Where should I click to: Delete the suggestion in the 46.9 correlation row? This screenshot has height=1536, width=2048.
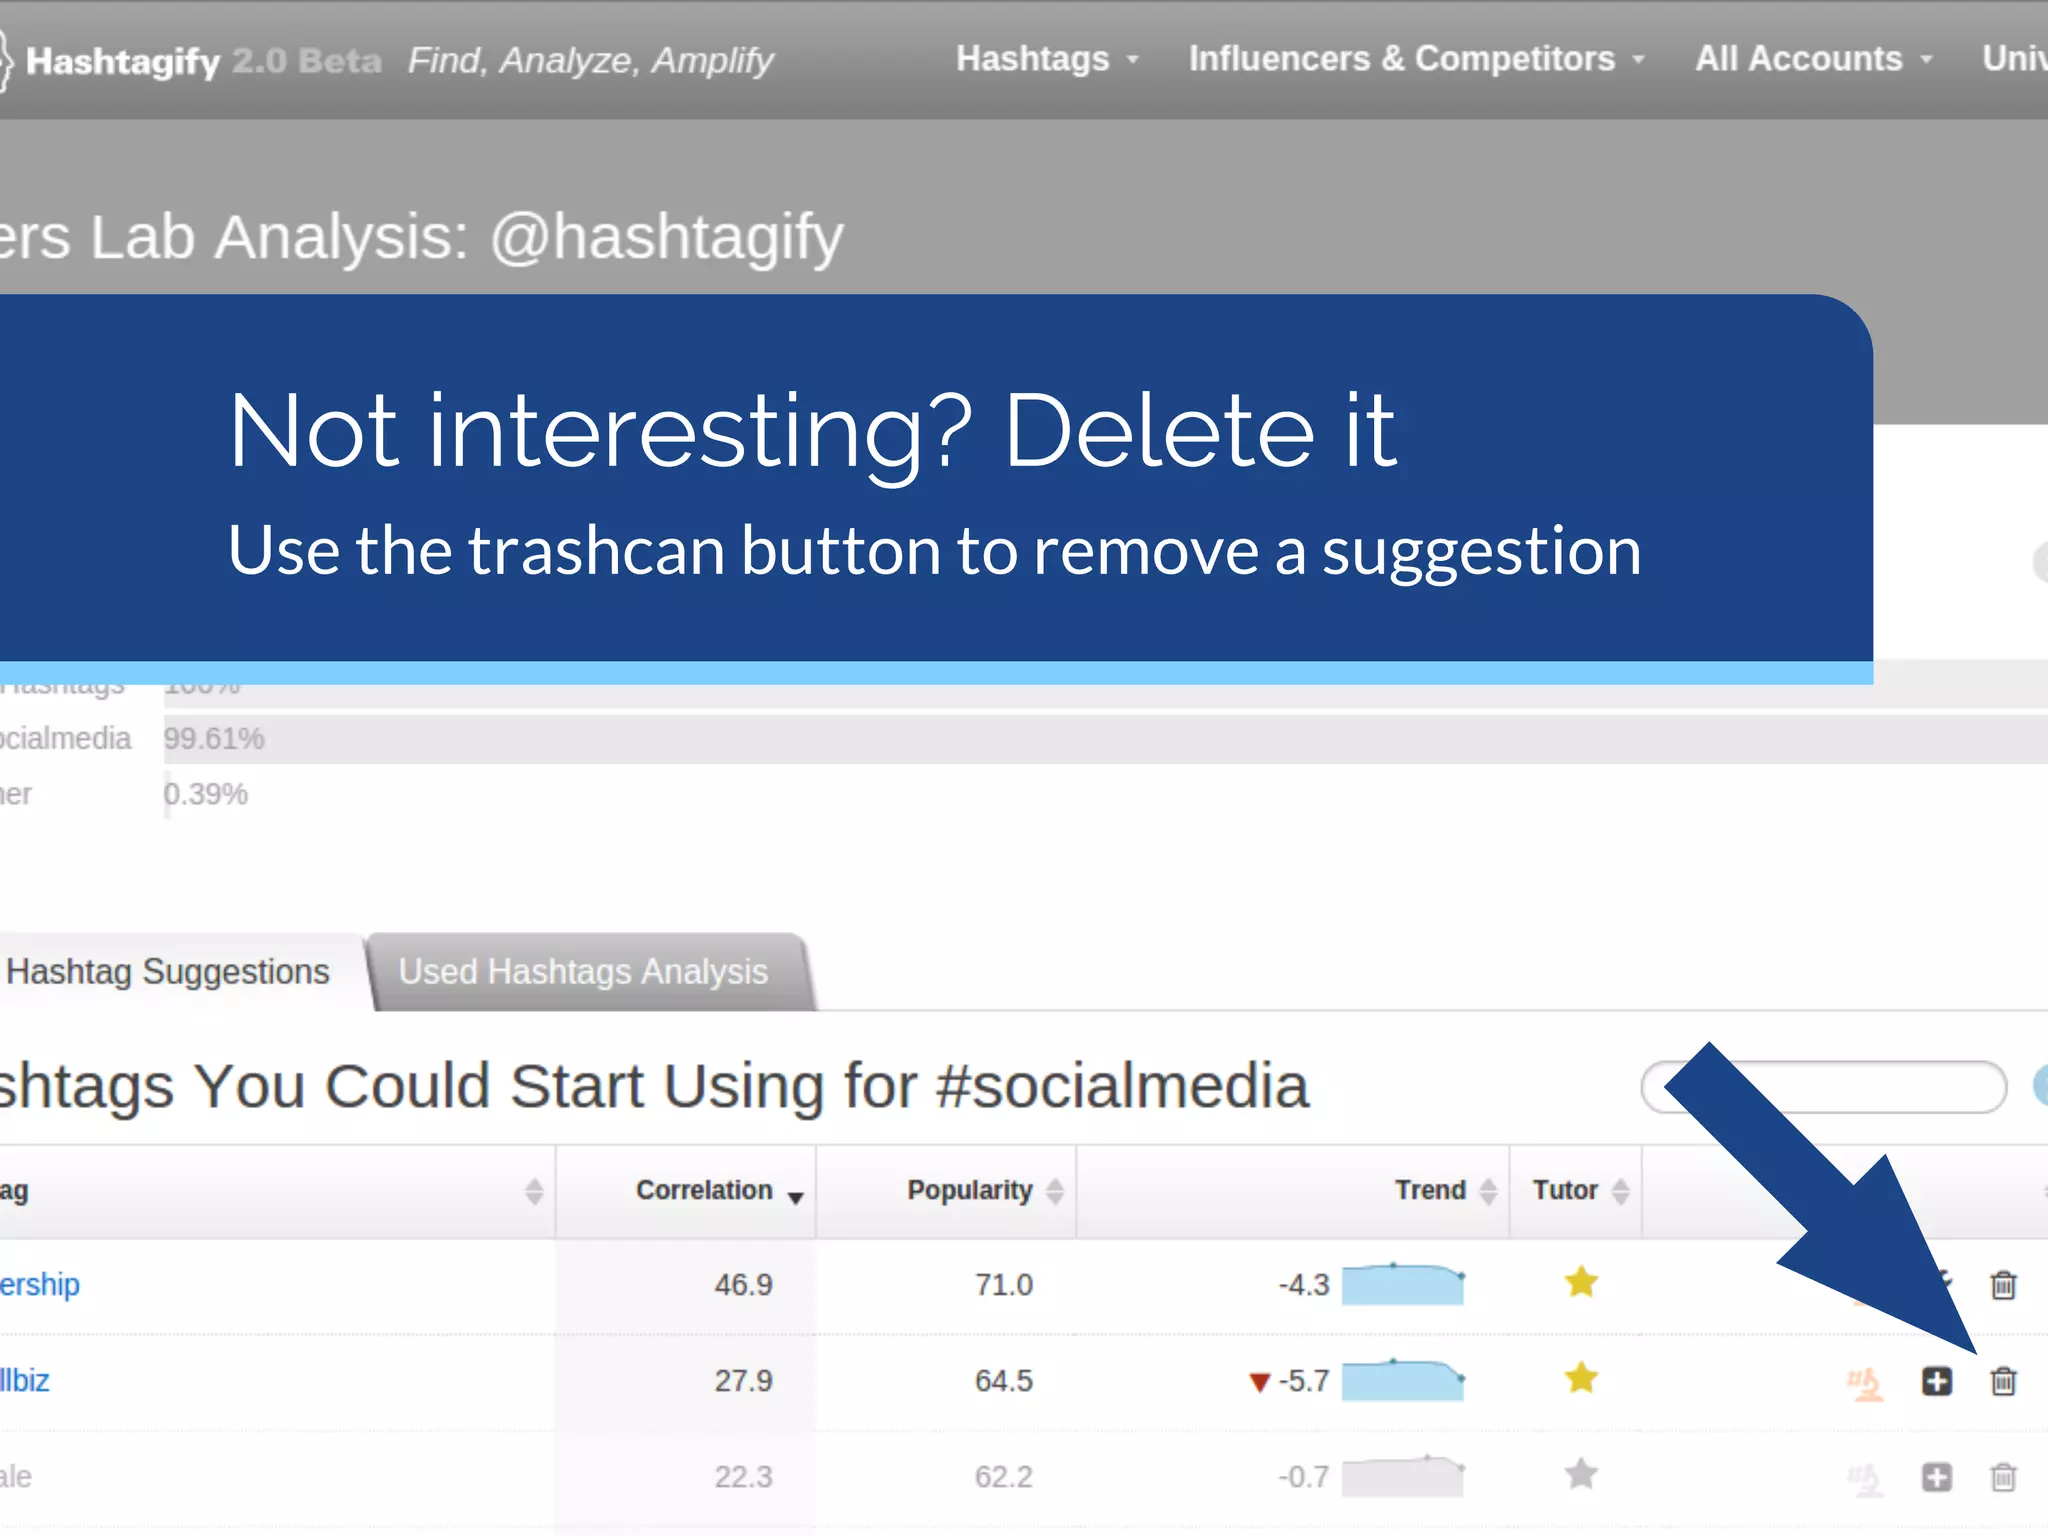pos(2003,1284)
